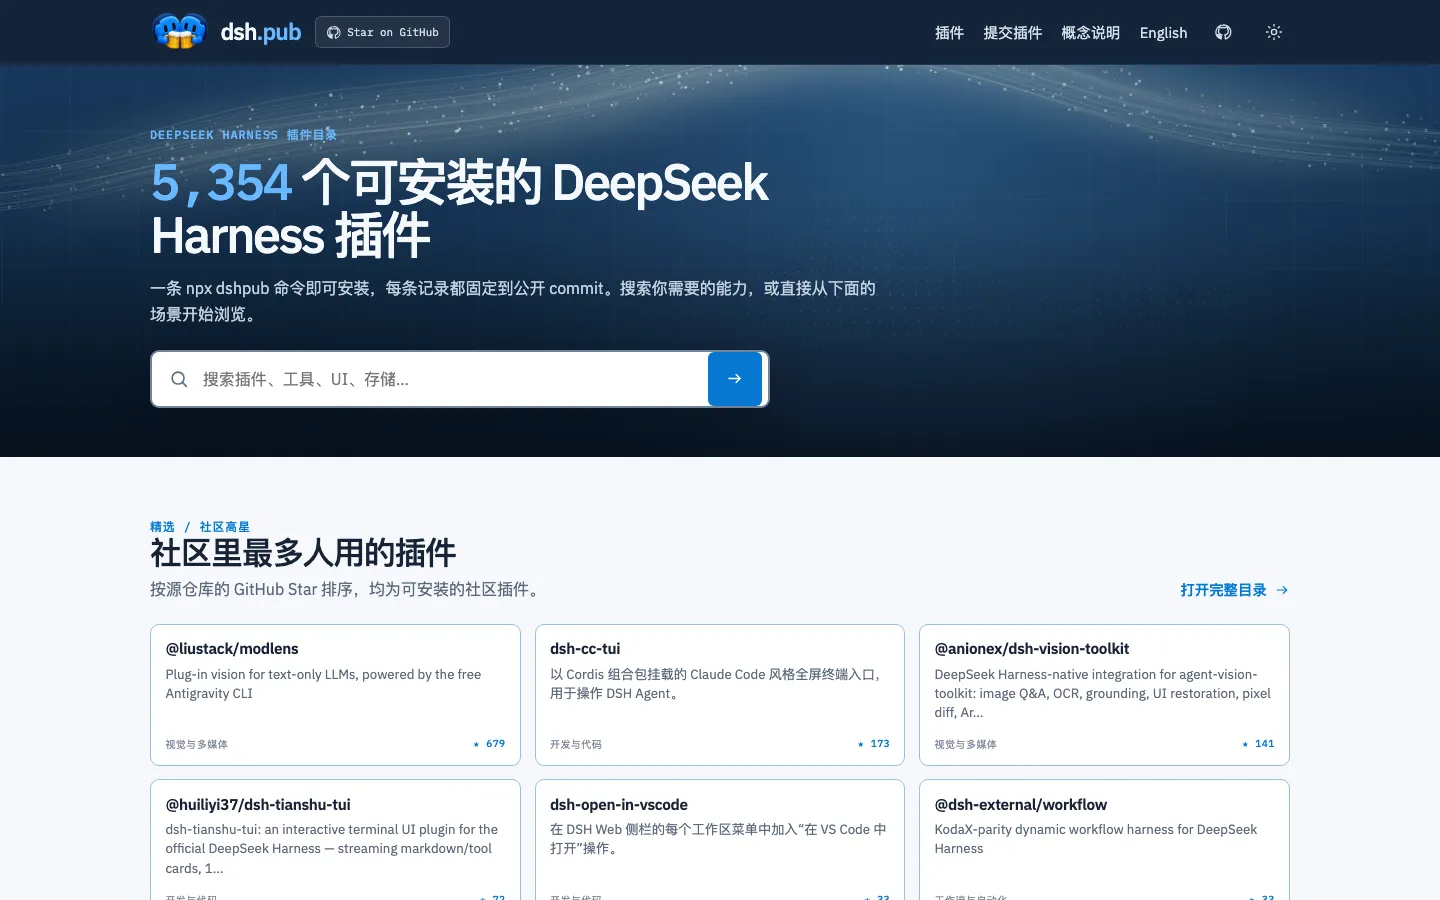Submit search with the blue arrow button
The height and width of the screenshot is (900, 1440).
tap(735, 379)
